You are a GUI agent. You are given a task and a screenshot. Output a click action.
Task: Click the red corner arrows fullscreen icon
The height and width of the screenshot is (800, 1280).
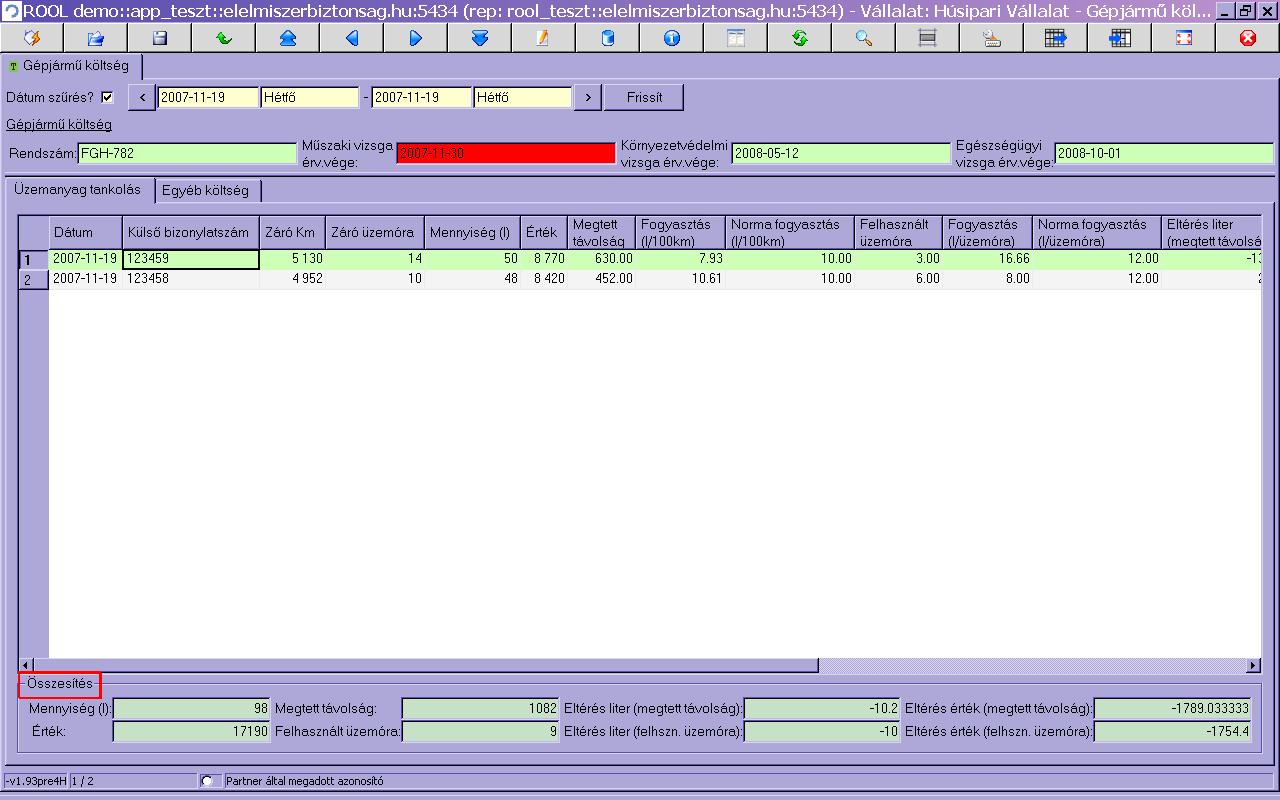(x=1184, y=38)
